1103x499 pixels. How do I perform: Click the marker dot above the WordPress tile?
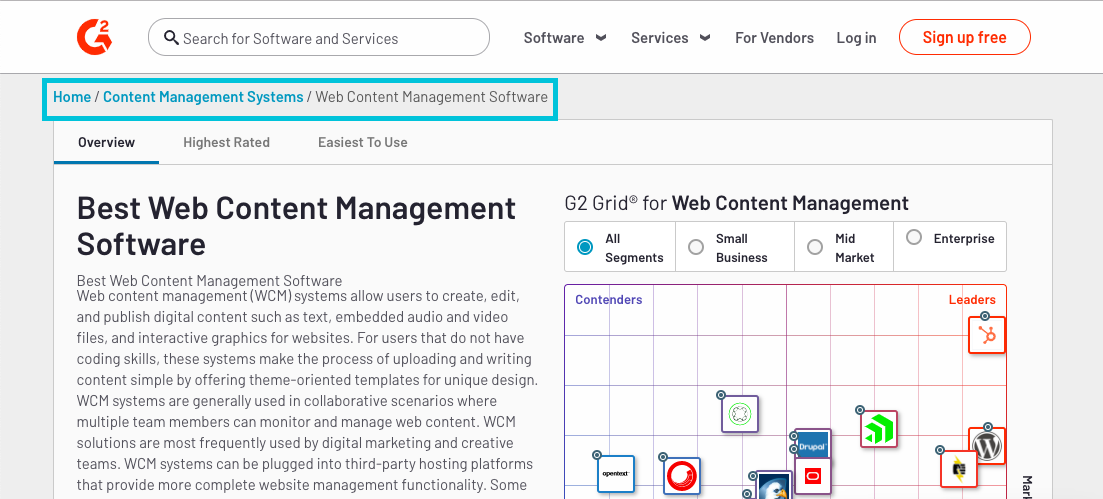(988, 427)
